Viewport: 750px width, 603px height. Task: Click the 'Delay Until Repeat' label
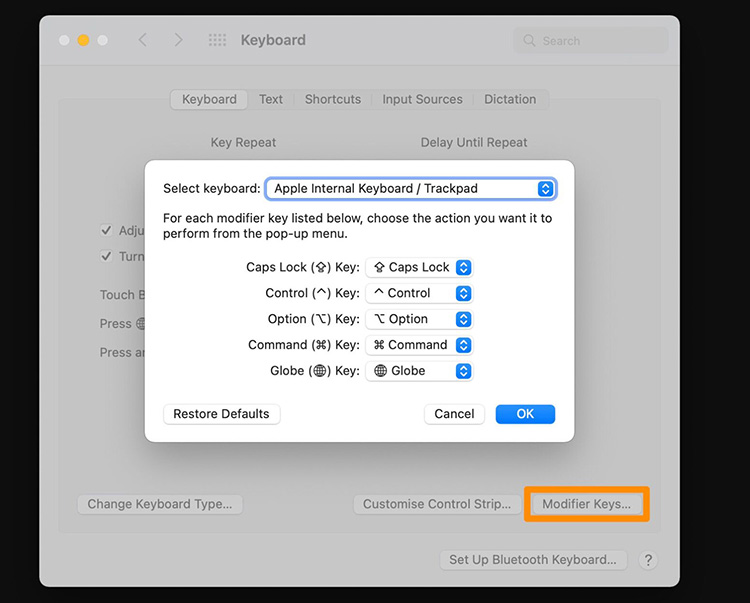tap(474, 143)
